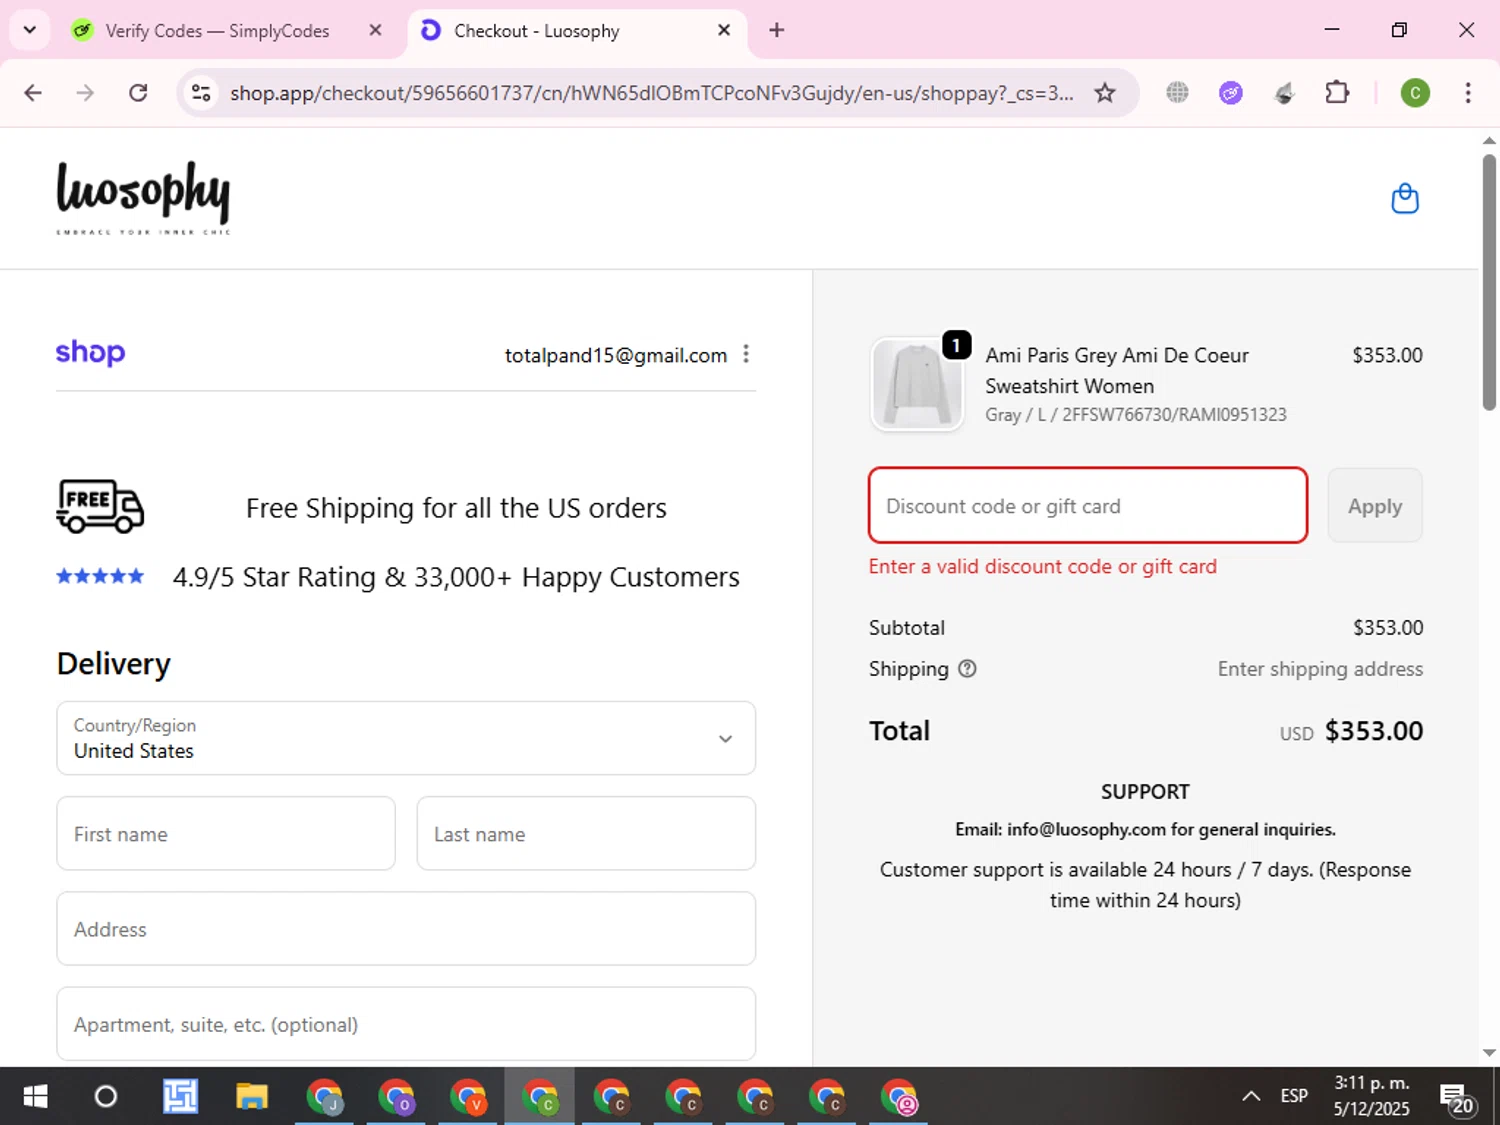Open the shopping bag cart icon
Screen dimensions: 1500x1125
(x=1405, y=199)
